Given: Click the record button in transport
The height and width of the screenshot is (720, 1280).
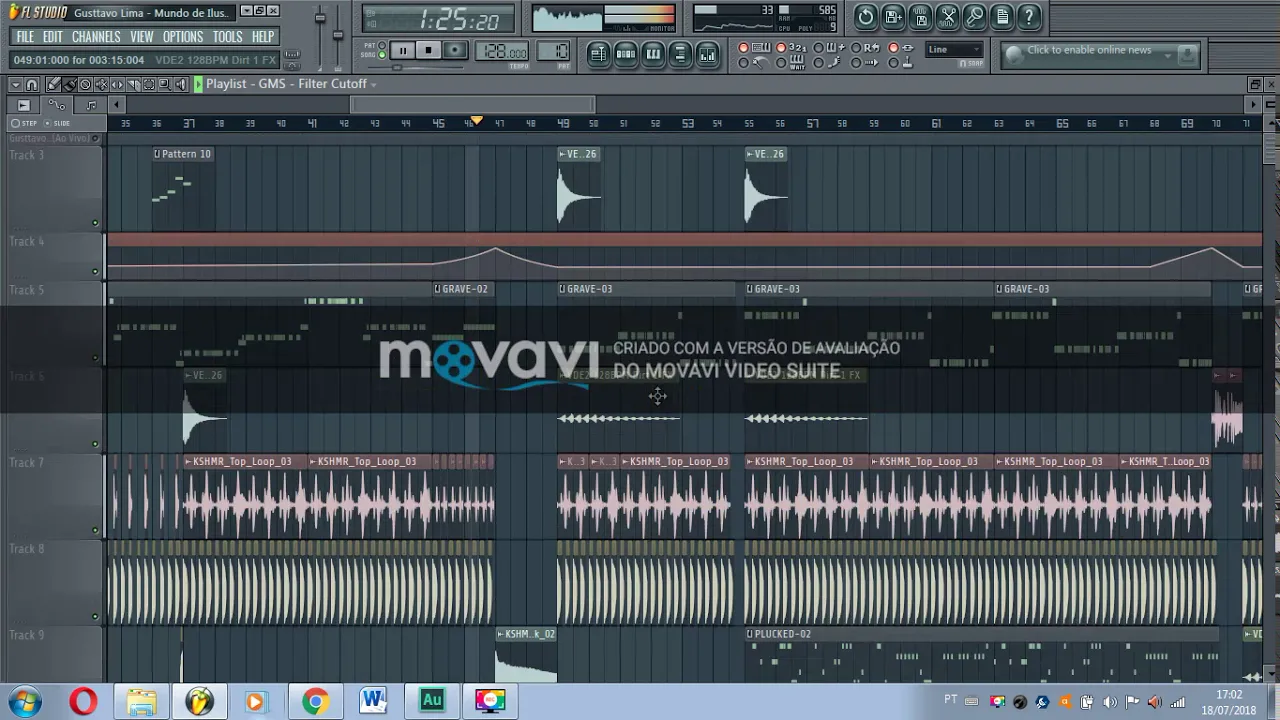Looking at the screenshot, I should pyautogui.click(x=455, y=50).
